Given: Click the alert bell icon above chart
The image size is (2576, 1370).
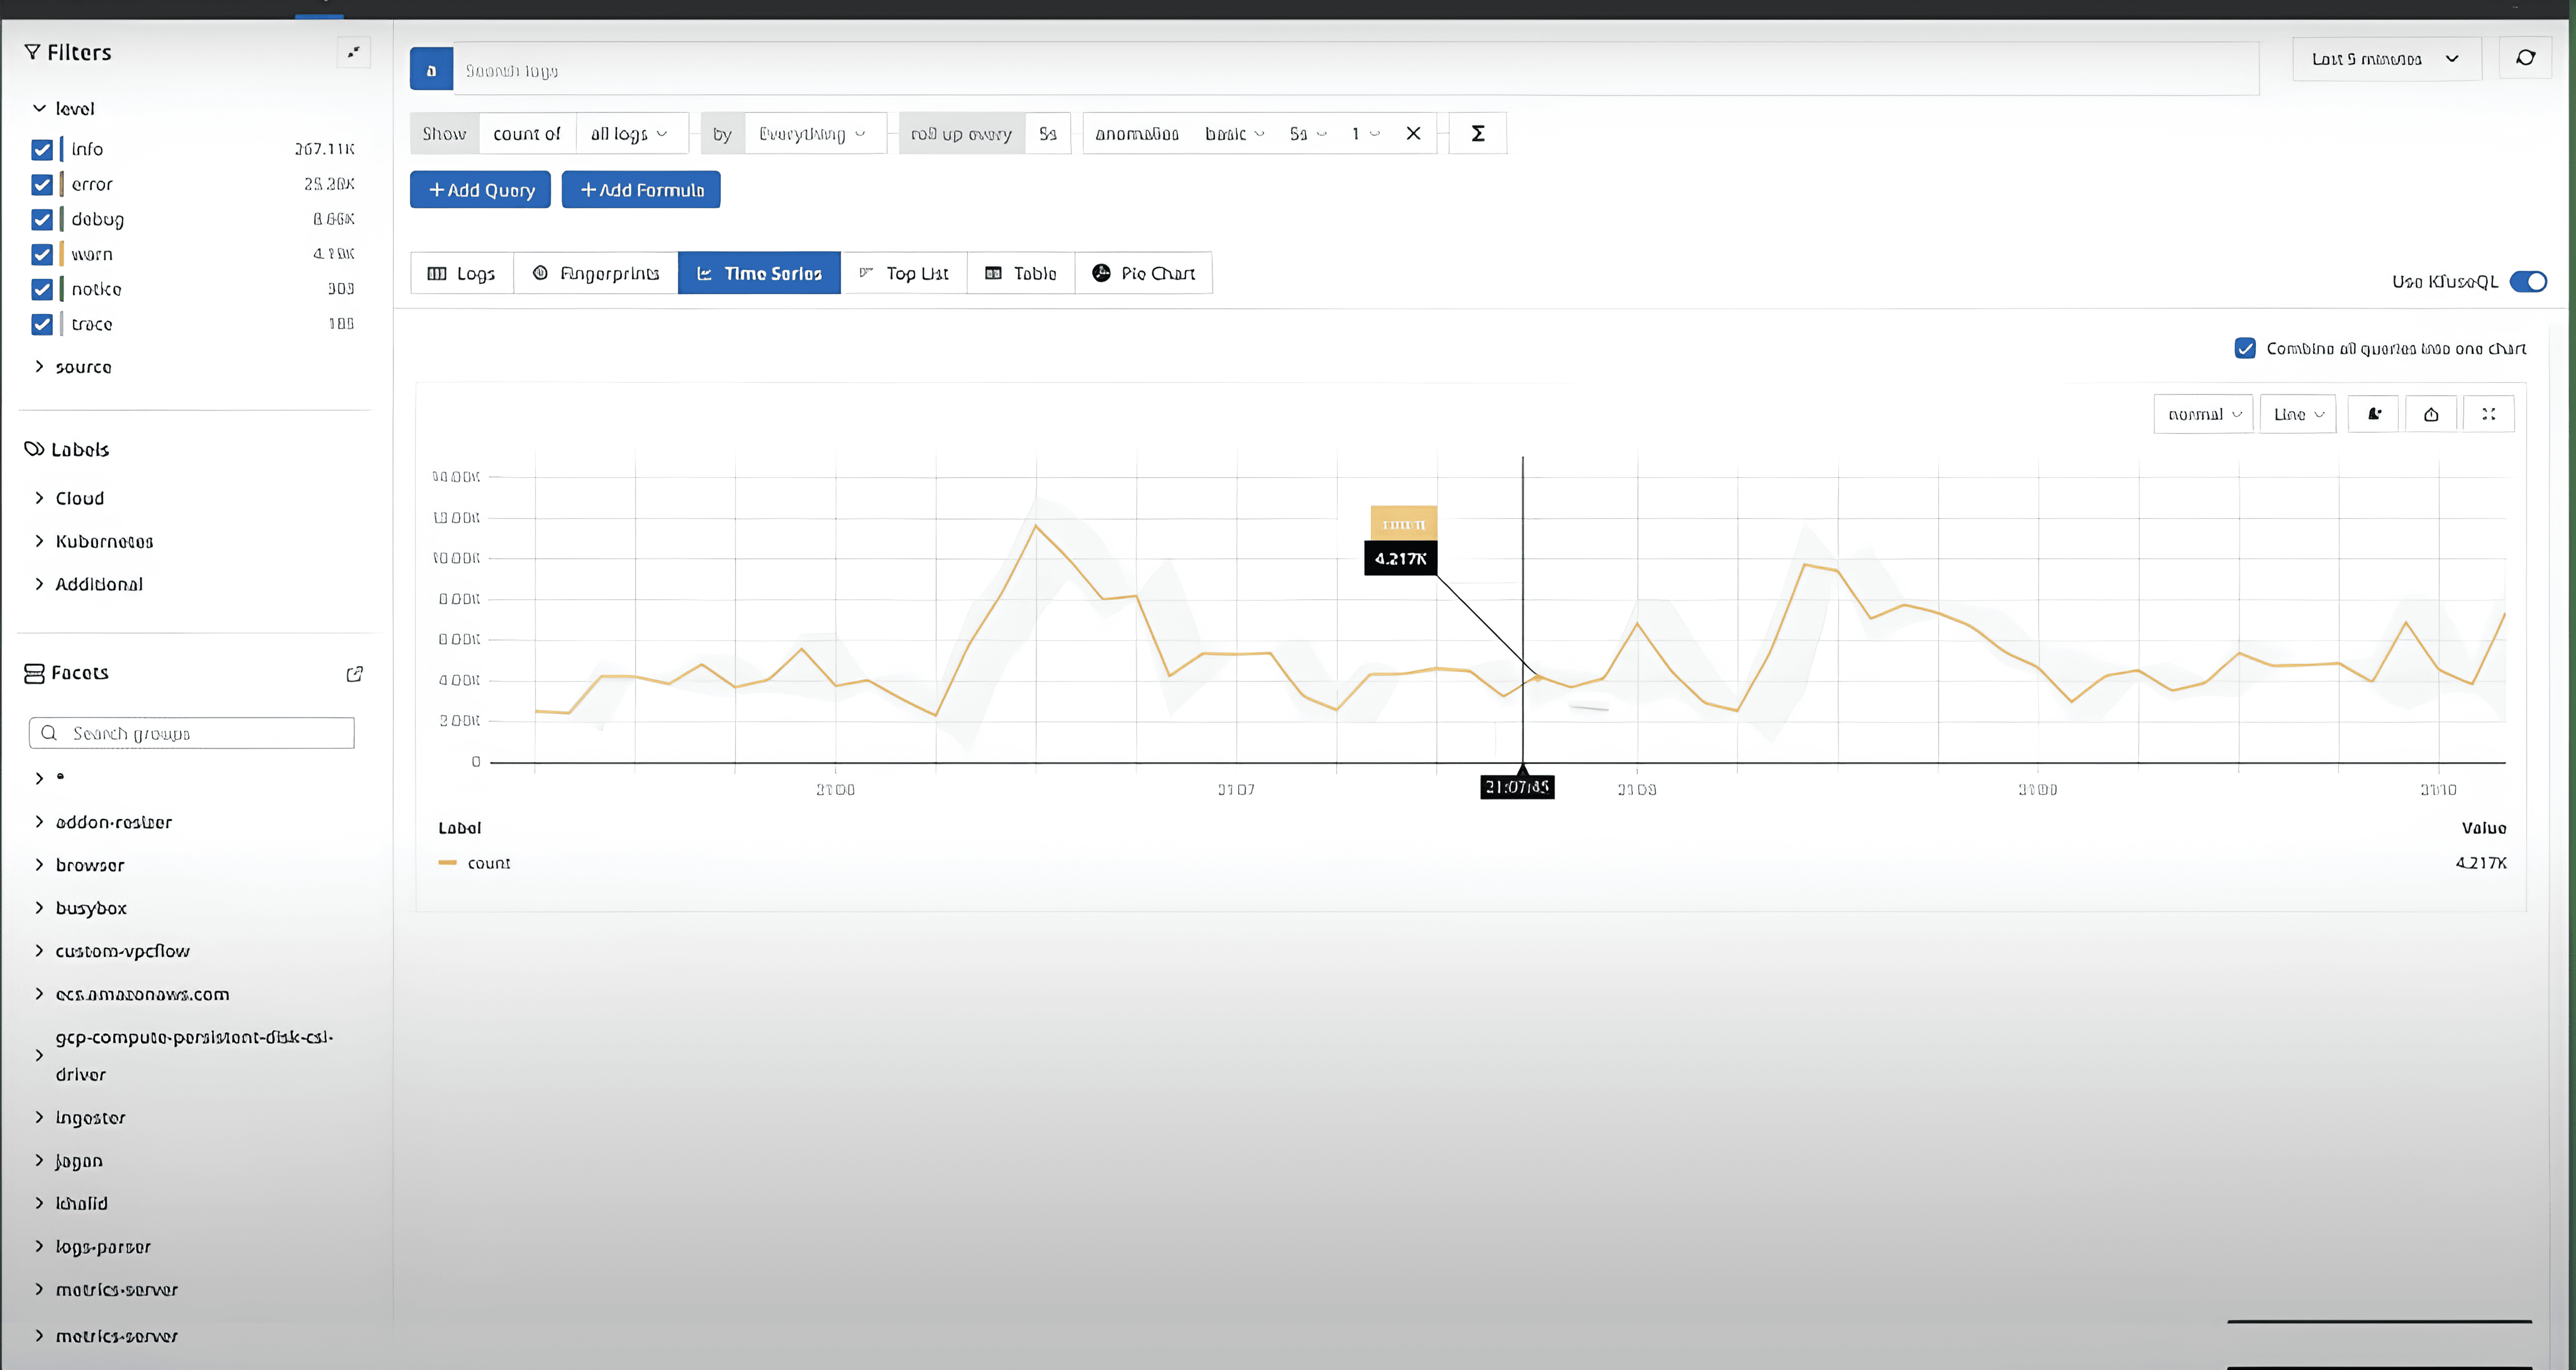Looking at the screenshot, I should [2374, 414].
